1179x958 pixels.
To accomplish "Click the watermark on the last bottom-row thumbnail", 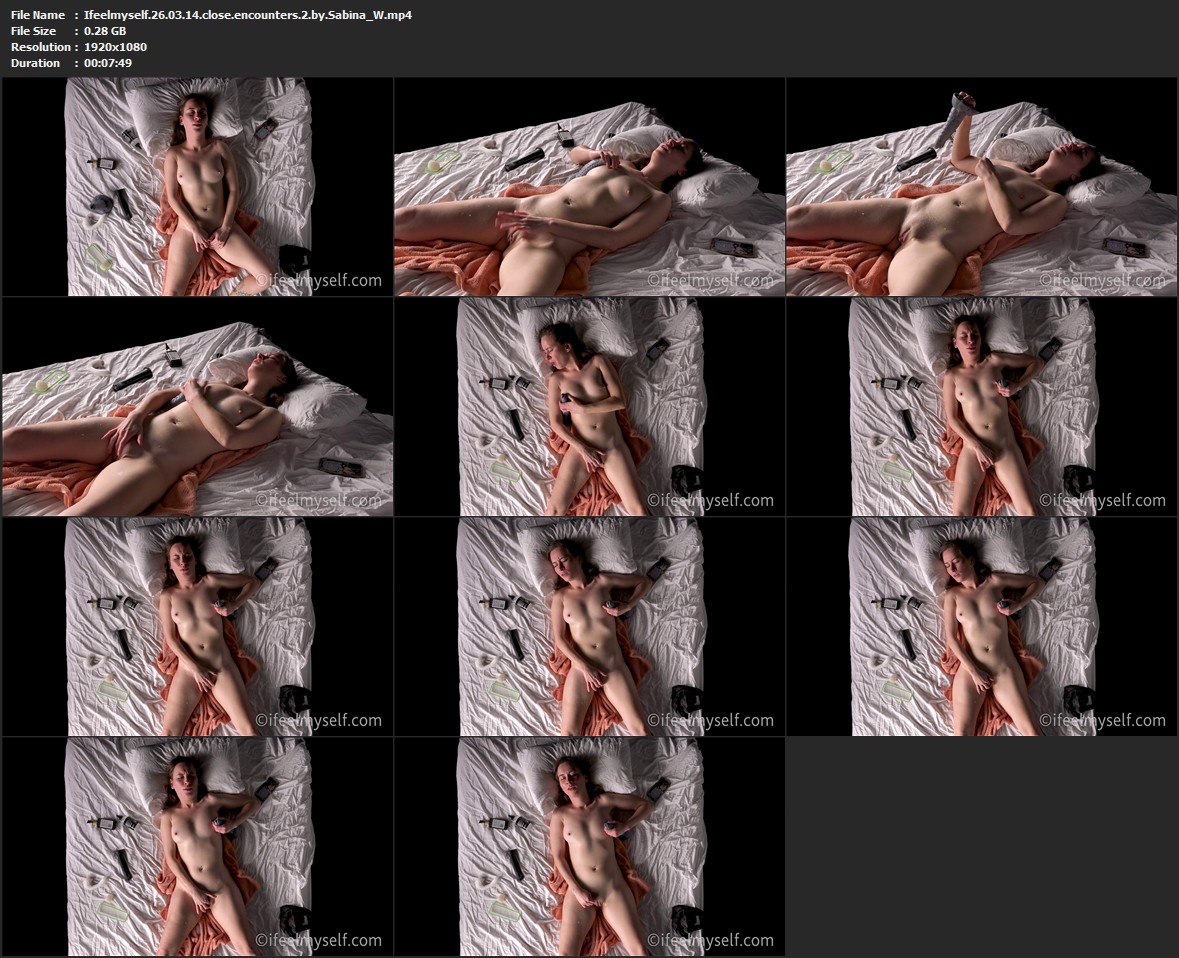I will (711, 940).
